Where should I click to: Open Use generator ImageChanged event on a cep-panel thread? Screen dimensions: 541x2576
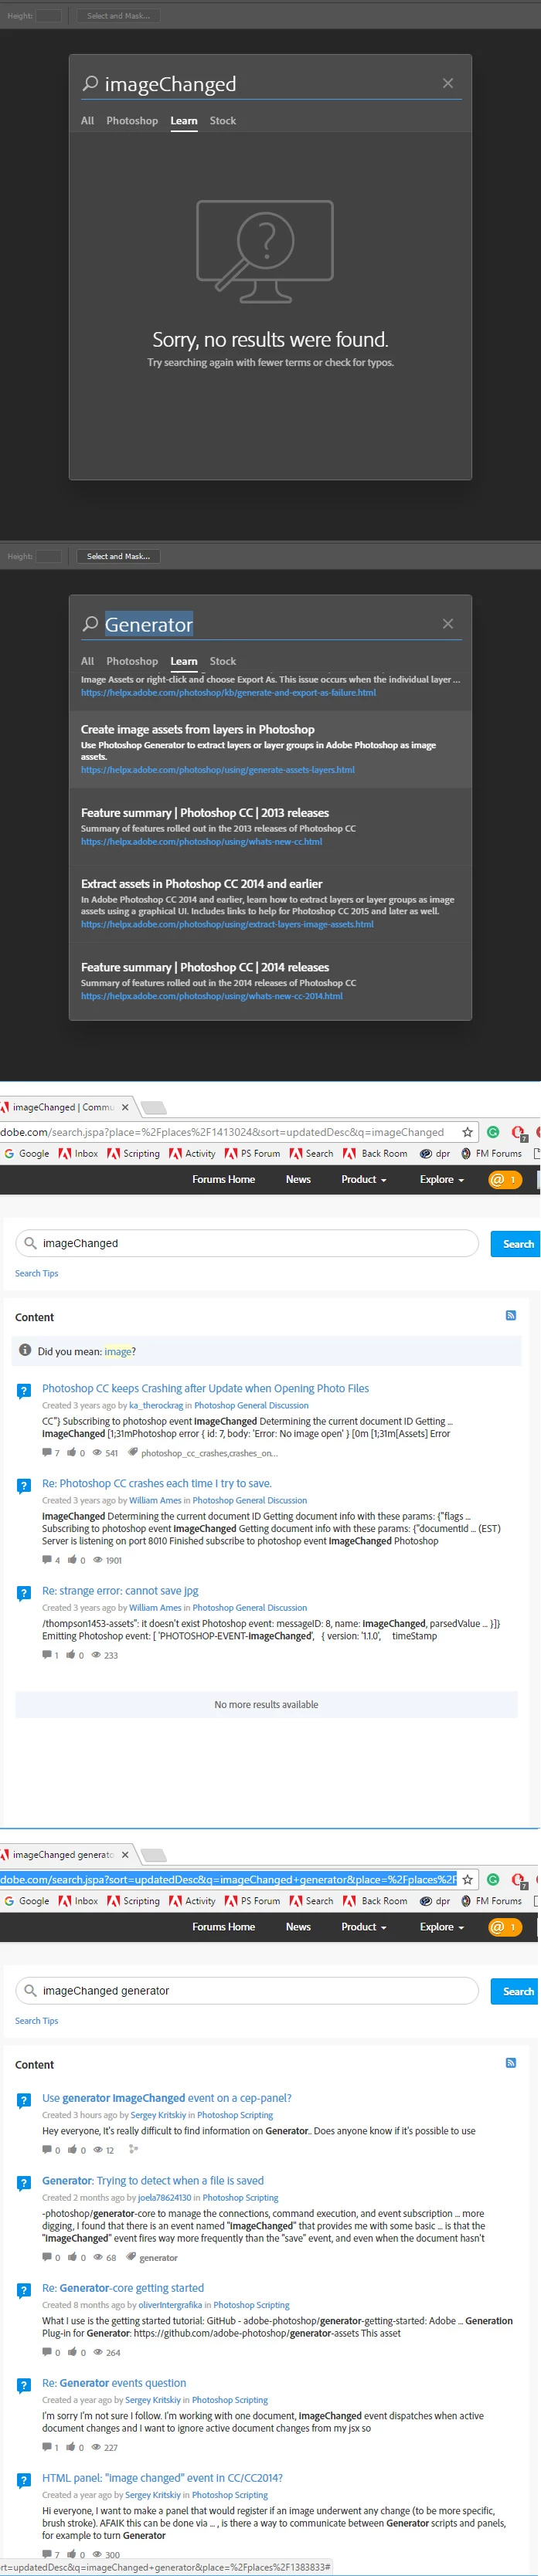point(167,2099)
